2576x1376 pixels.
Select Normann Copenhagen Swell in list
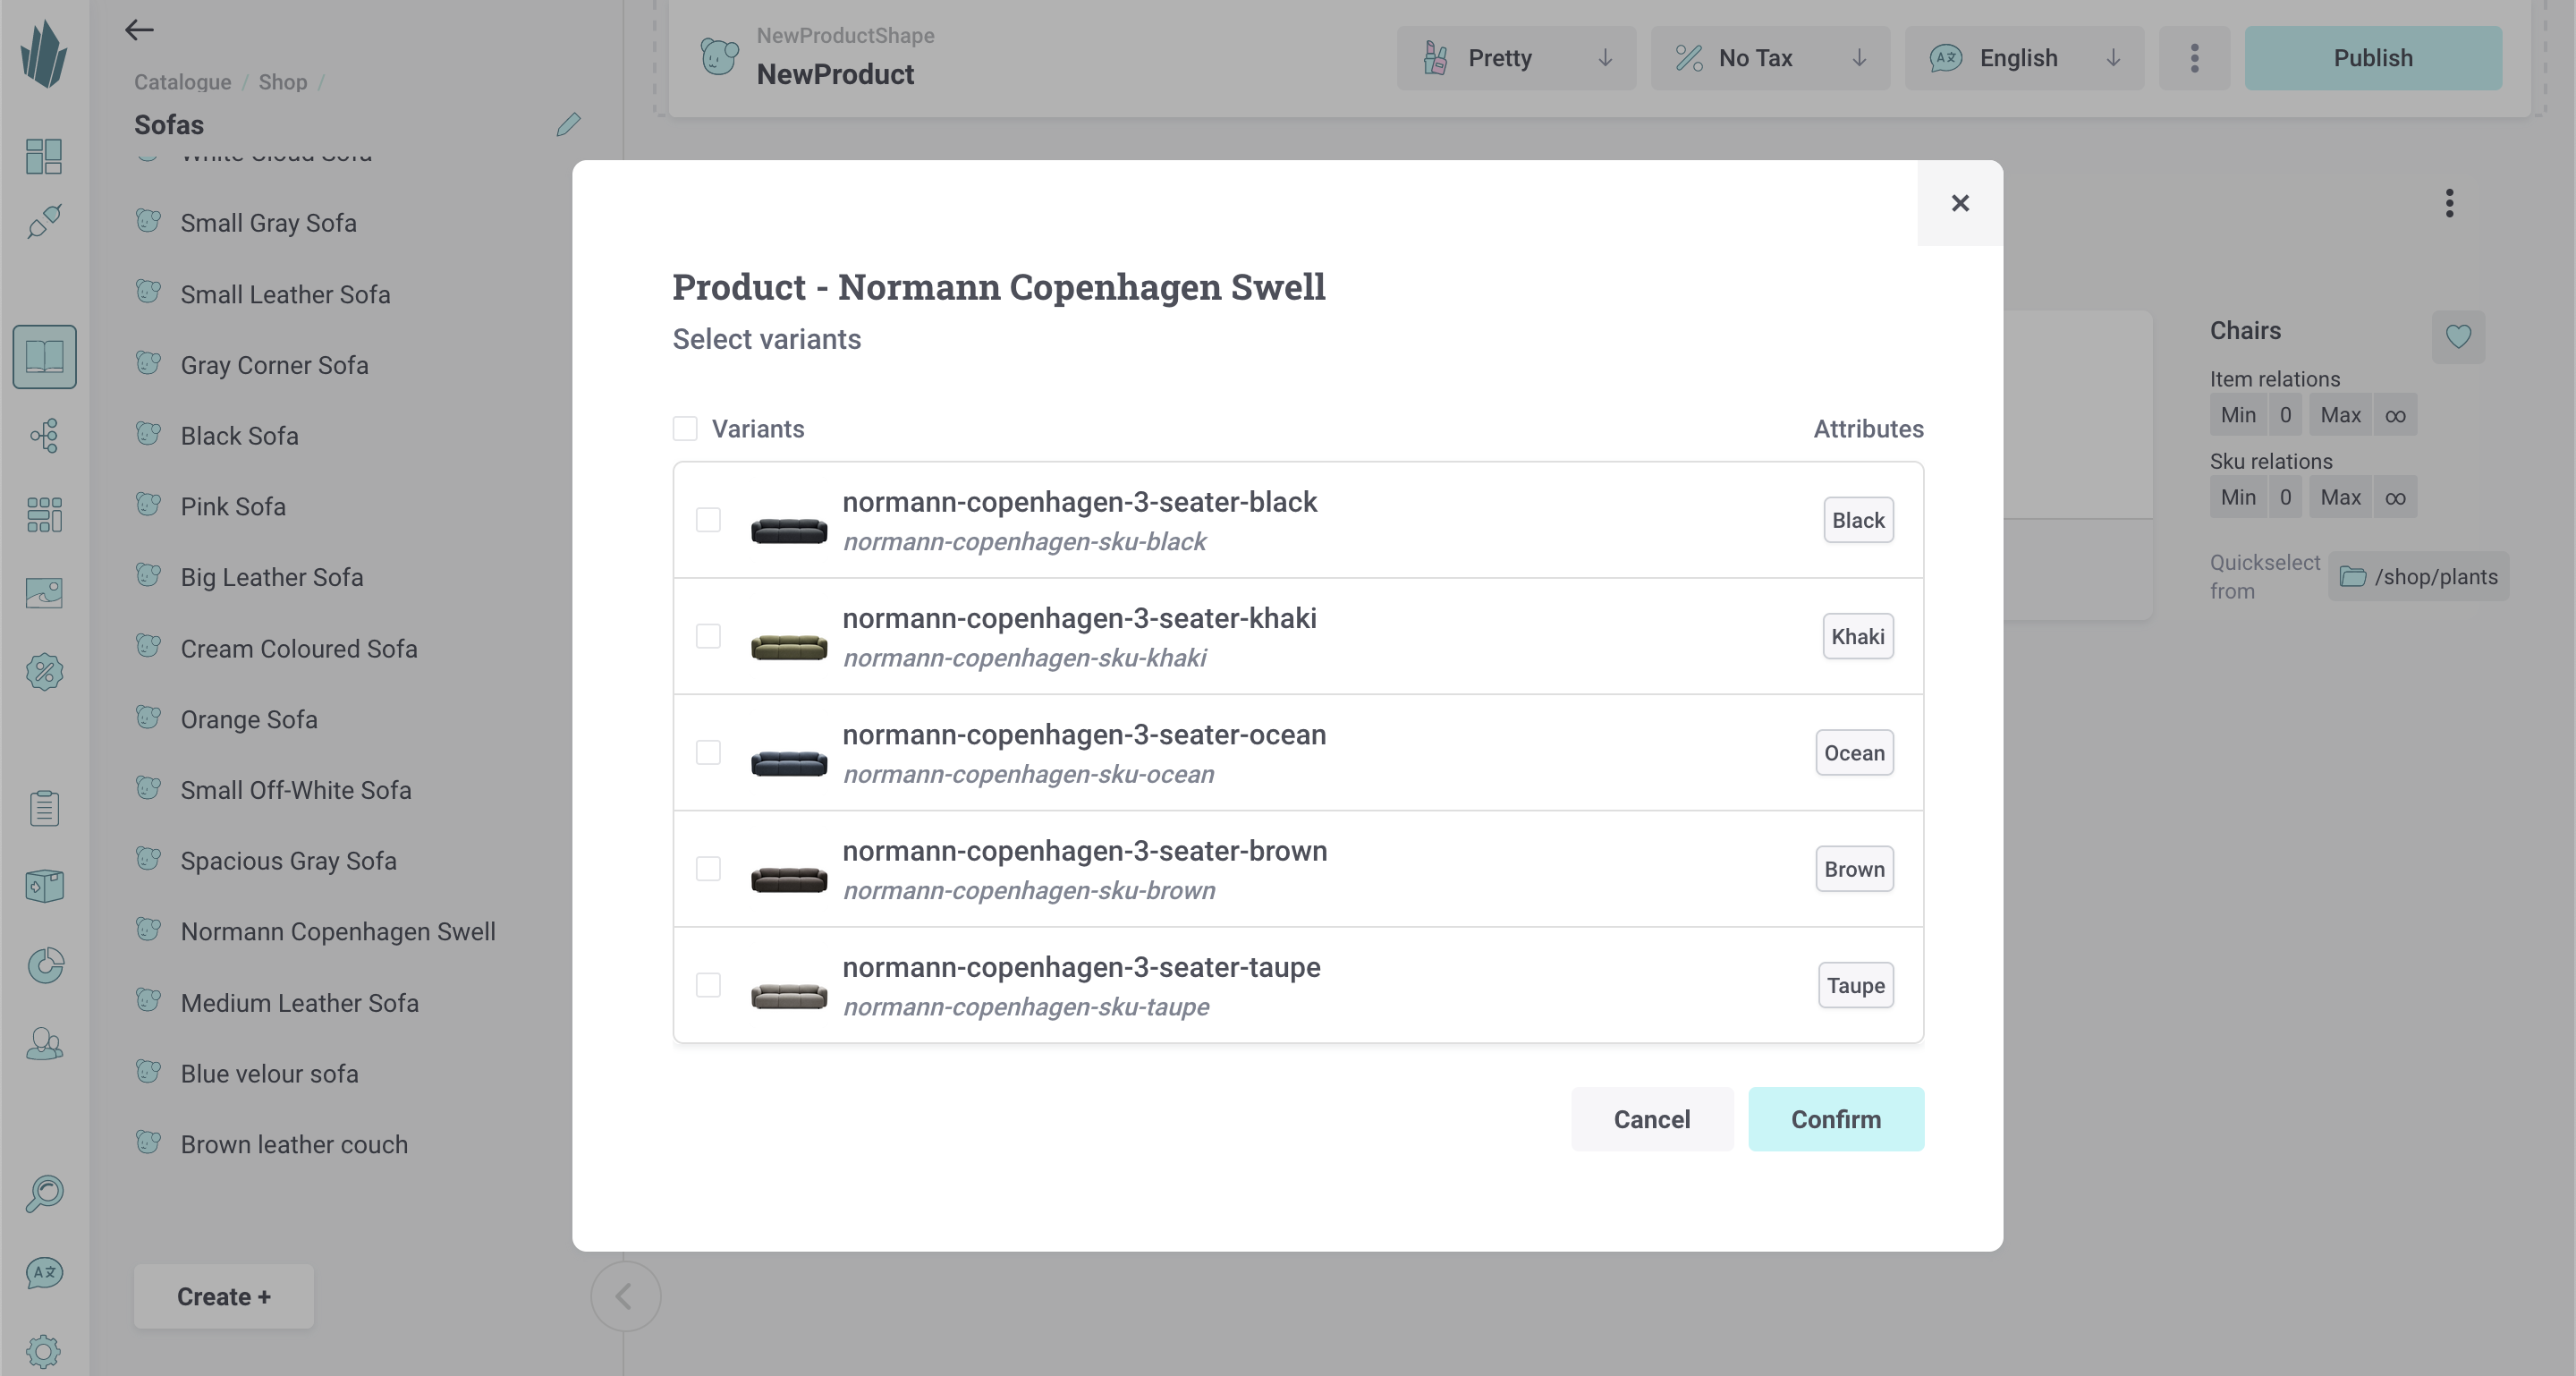tap(338, 931)
